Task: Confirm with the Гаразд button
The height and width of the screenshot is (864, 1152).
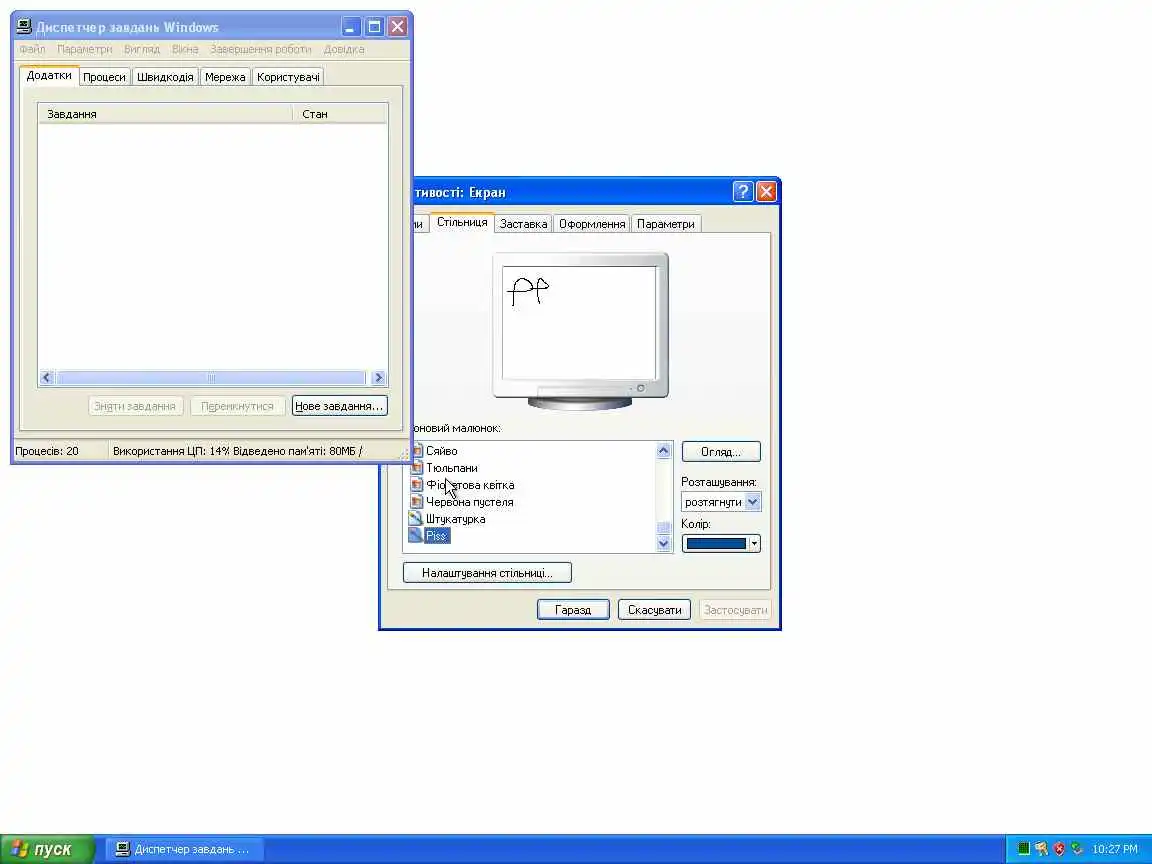Action: 573,610
